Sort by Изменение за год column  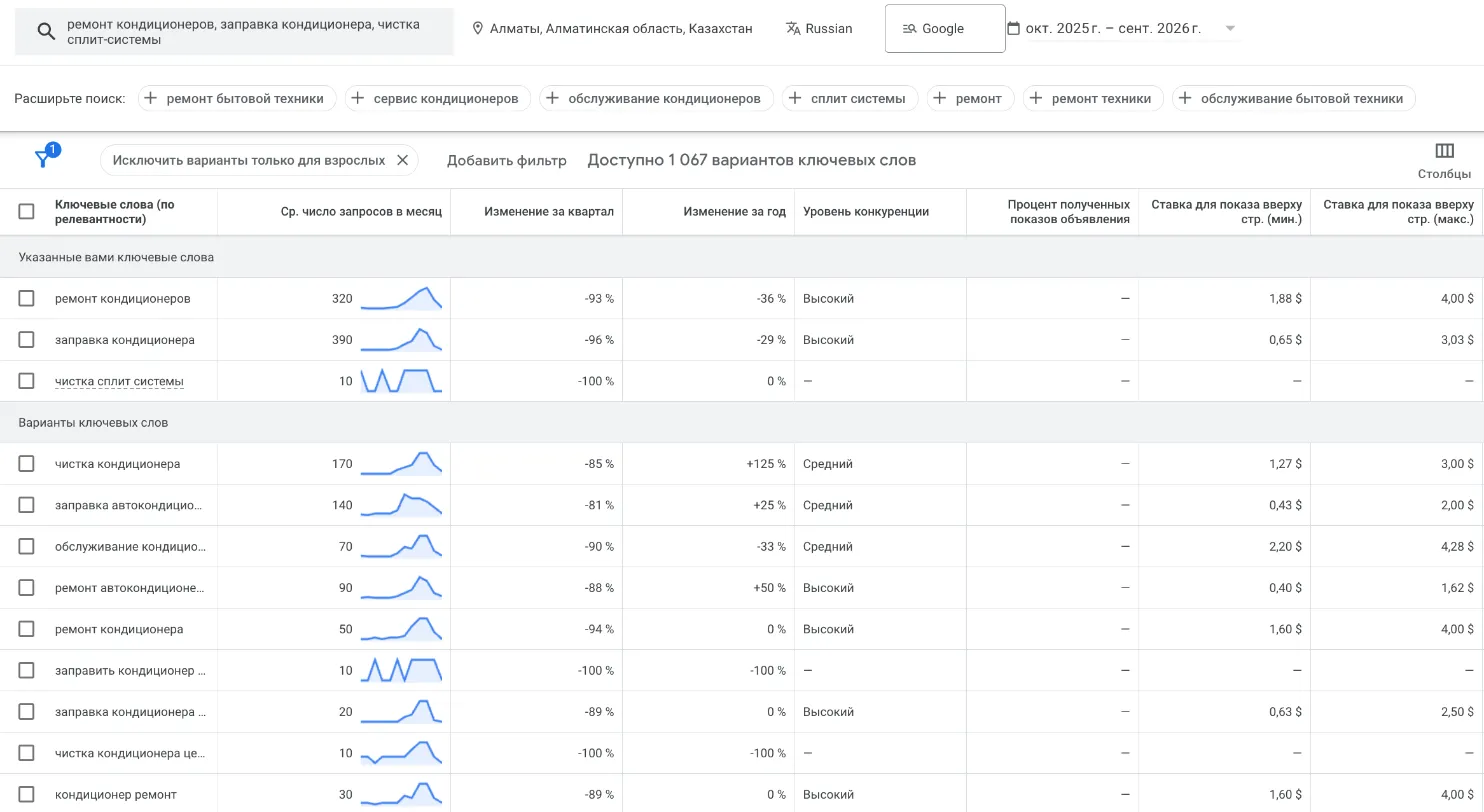click(x=735, y=212)
